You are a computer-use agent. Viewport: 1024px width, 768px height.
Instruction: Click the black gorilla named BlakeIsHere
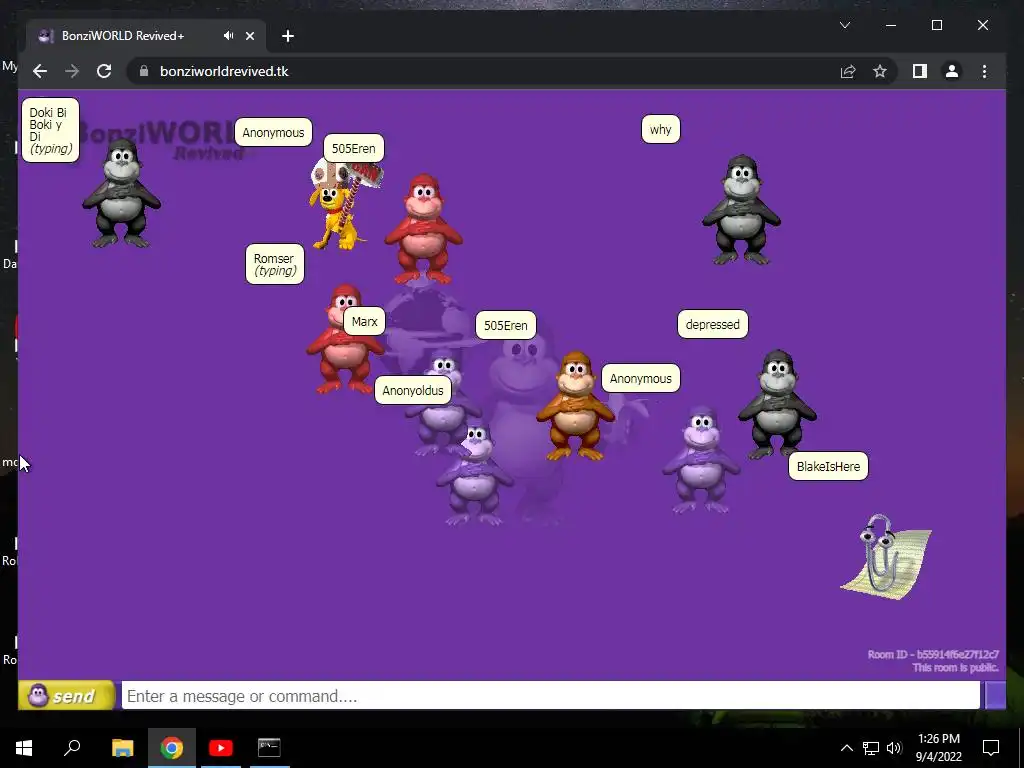click(x=776, y=404)
